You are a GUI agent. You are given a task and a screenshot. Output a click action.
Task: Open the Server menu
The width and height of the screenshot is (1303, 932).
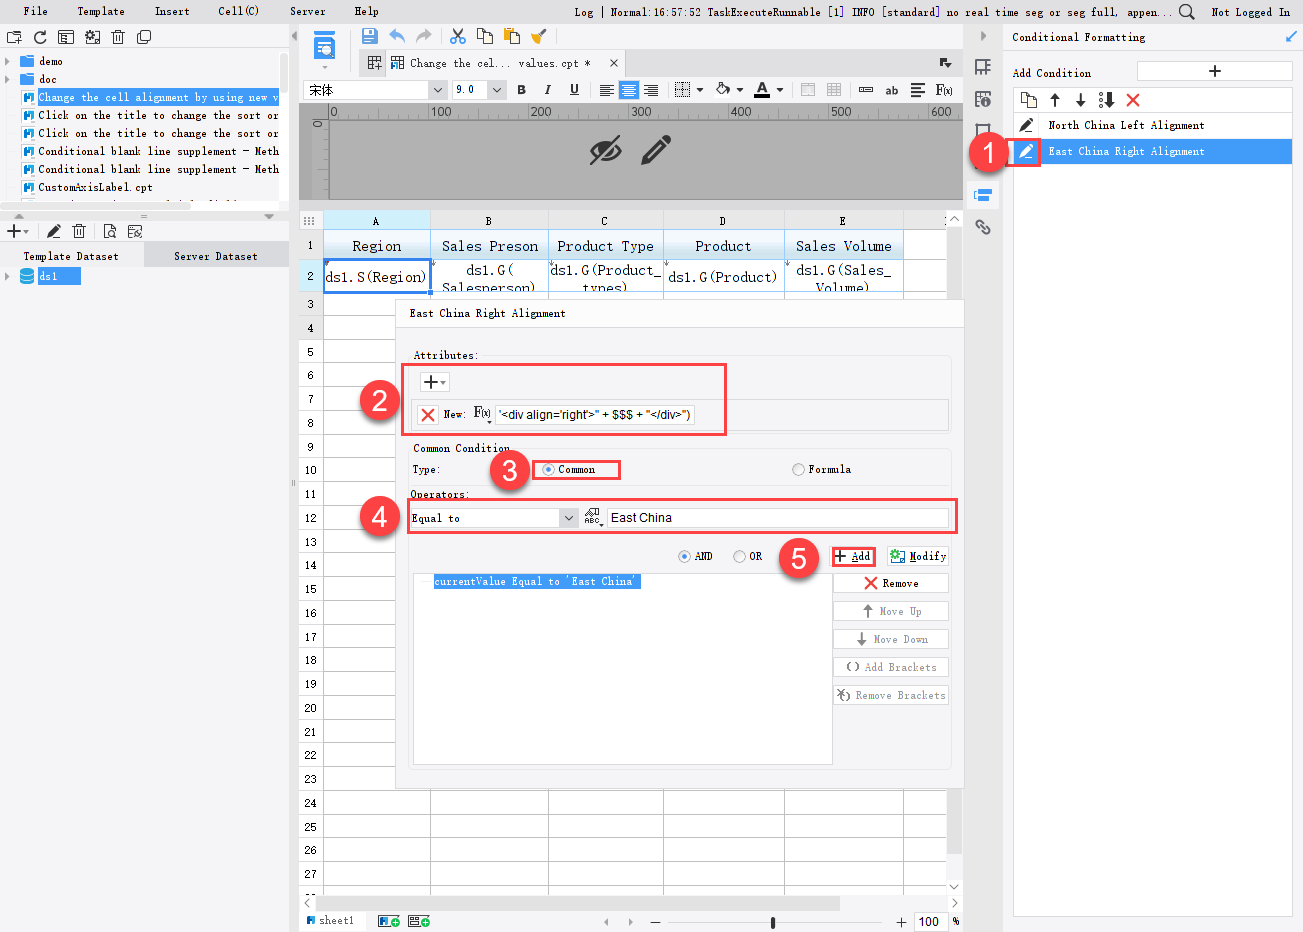coord(307,11)
